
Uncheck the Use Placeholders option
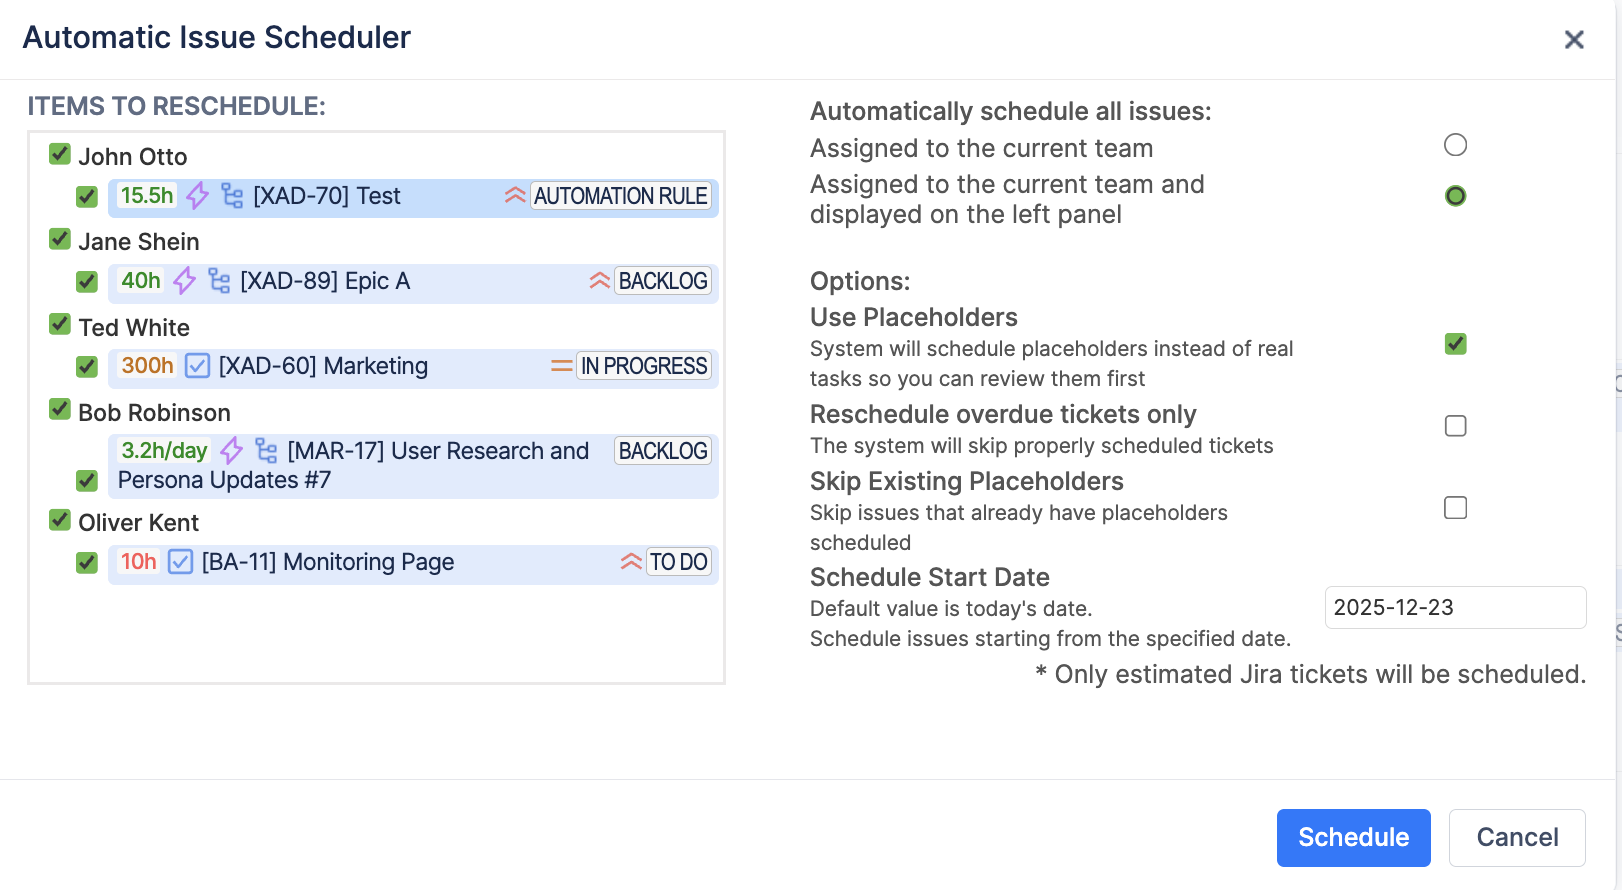pos(1455,344)
